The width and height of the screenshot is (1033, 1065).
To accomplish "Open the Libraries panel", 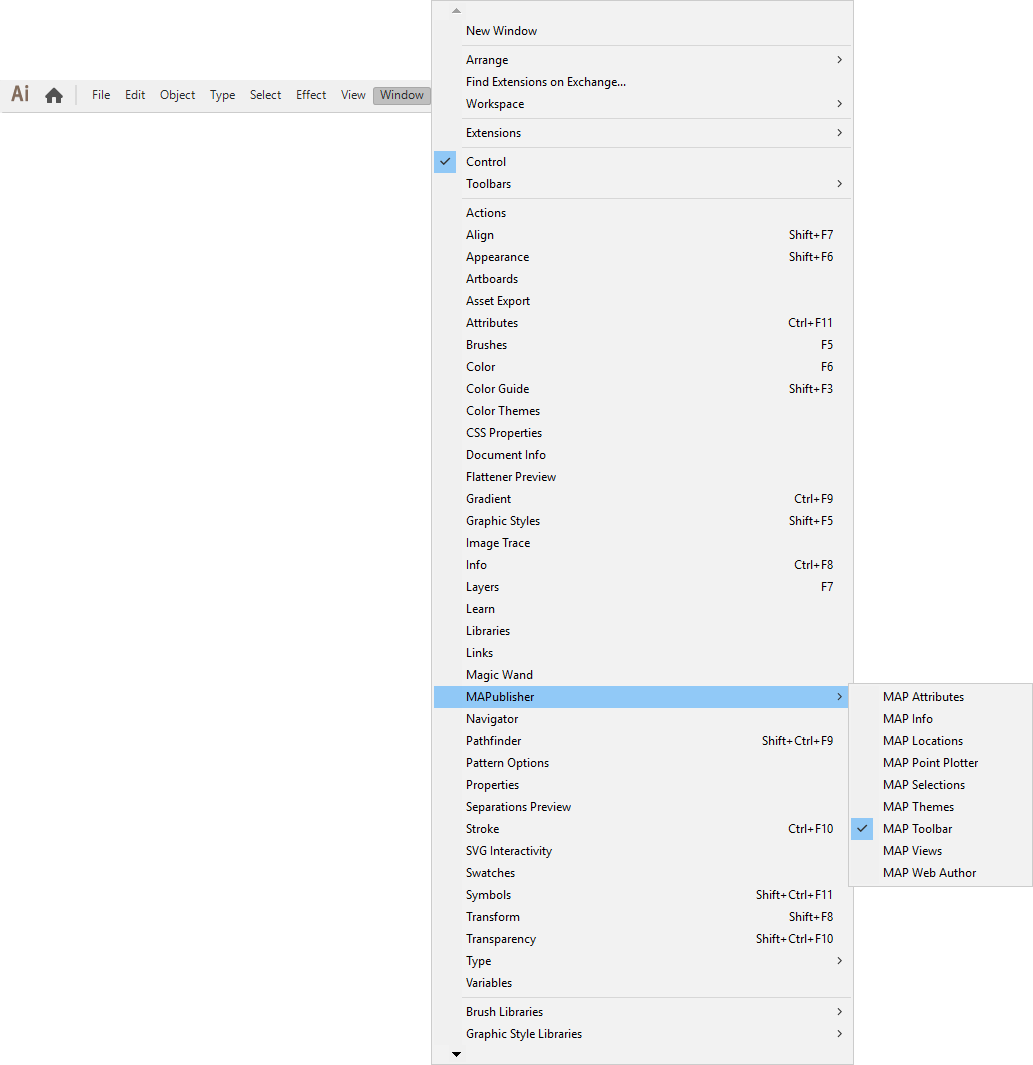I will pyautogui.click(x=642, y=631).
